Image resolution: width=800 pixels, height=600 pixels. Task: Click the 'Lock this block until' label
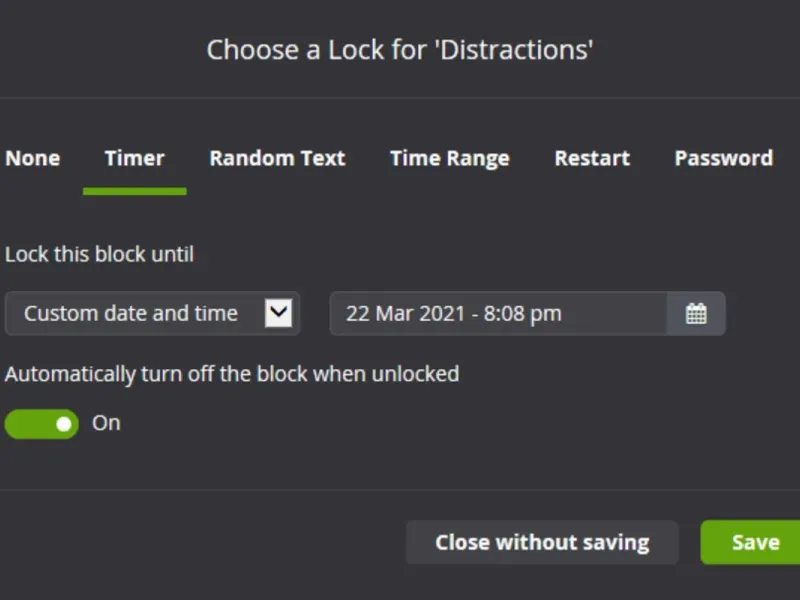(x=99, y=254)
